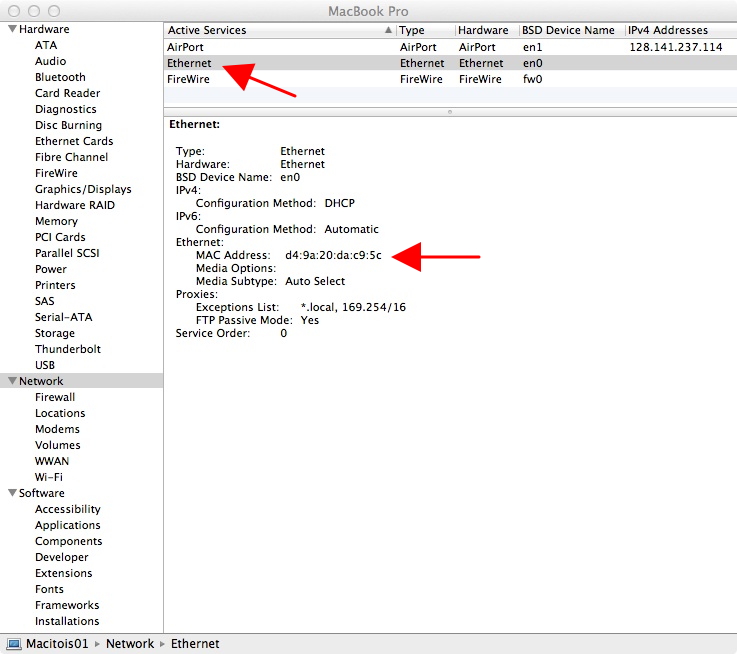The height and width of the screenshot is (654, 737).
Task: Click Network in the path bar
Action: (x=130, y=644)
